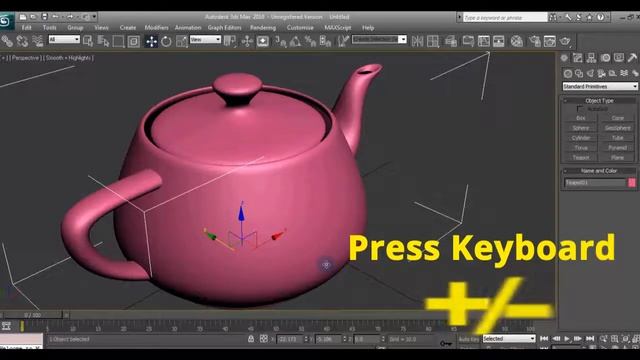
Task: Open the 3ds Max application menu logo
Action: point(6,21)
